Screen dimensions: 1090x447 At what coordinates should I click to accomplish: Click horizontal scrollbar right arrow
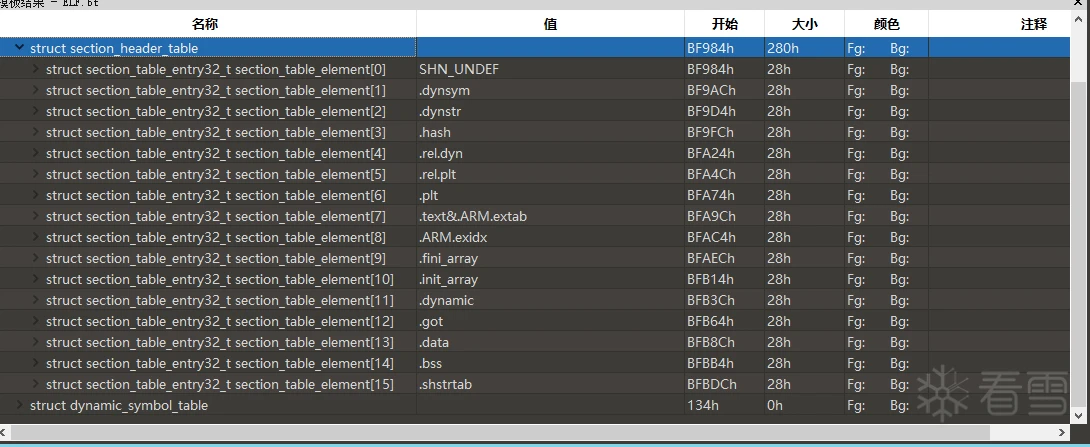click(1063, 432)
